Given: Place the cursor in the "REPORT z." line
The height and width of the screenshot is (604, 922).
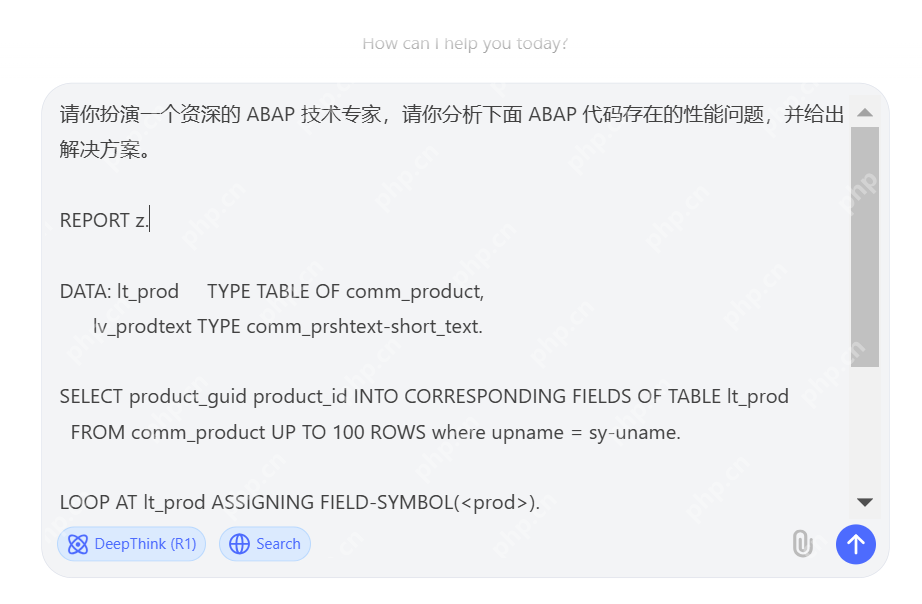Looking at the screenshot, I should click(x=104, y=221).
